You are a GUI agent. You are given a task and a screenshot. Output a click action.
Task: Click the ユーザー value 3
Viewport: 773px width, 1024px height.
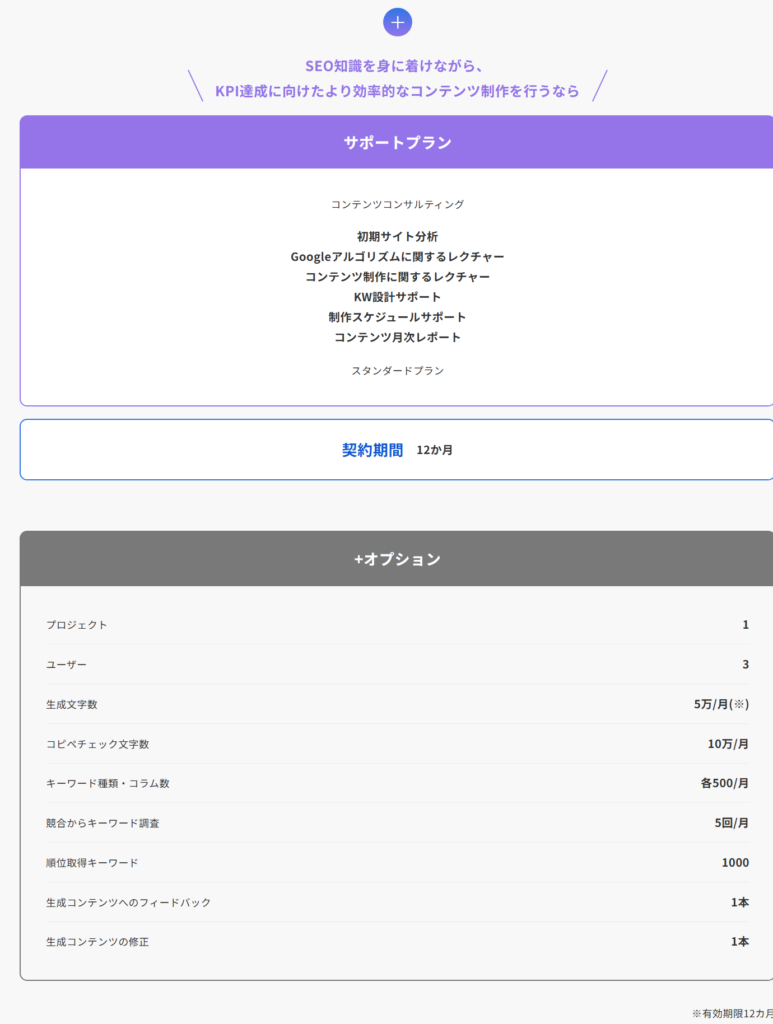click(745, 665)
